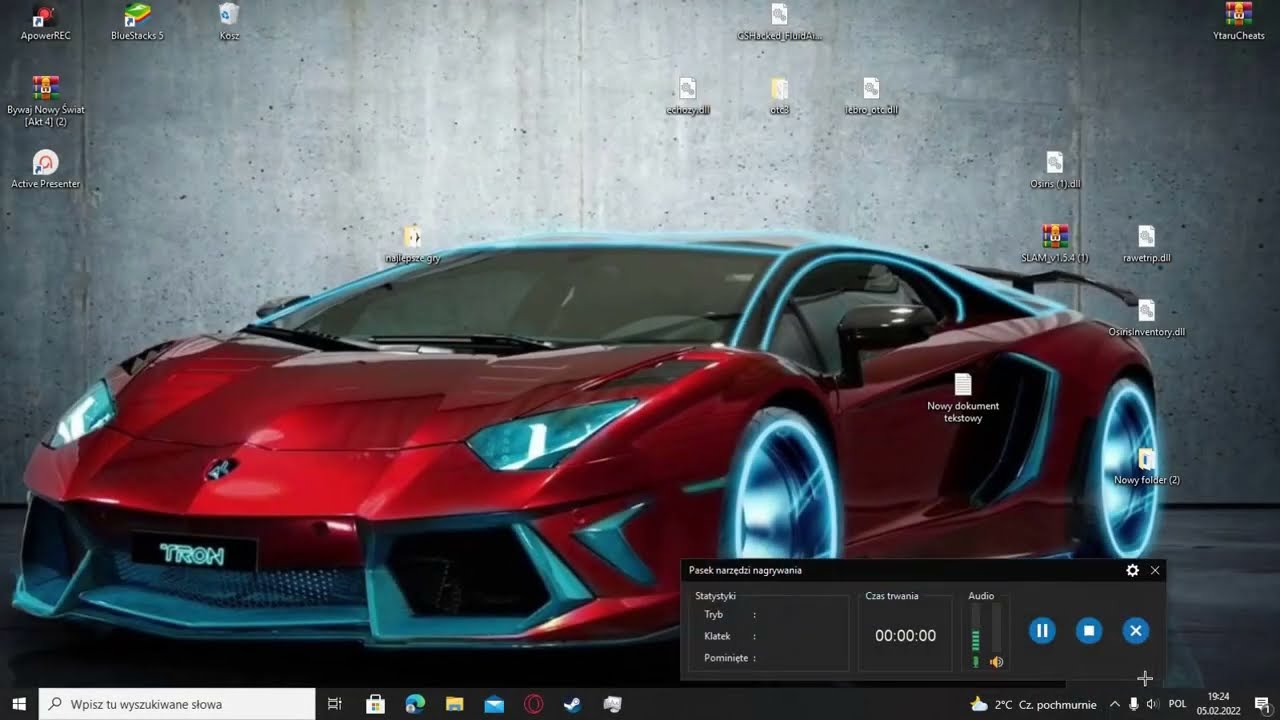The width and height of the screenshot is (1280, 720).
Task: Click the Klatek statistics row
Action: 730,636
